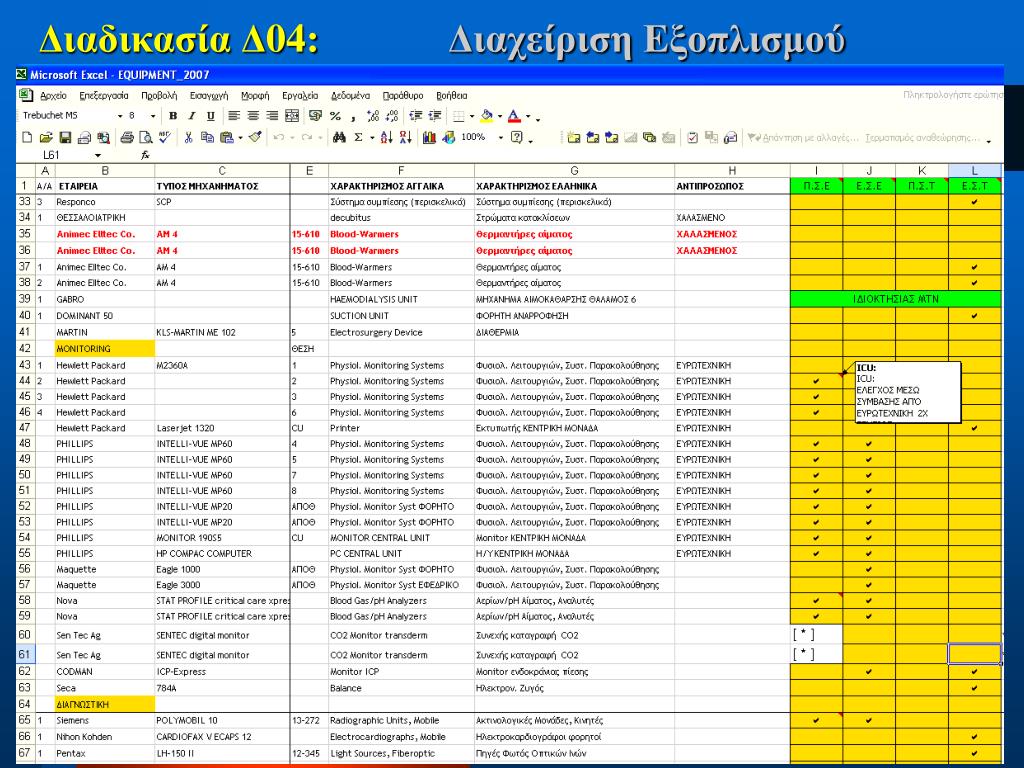Run the spelling check

(x=165, y=137)
